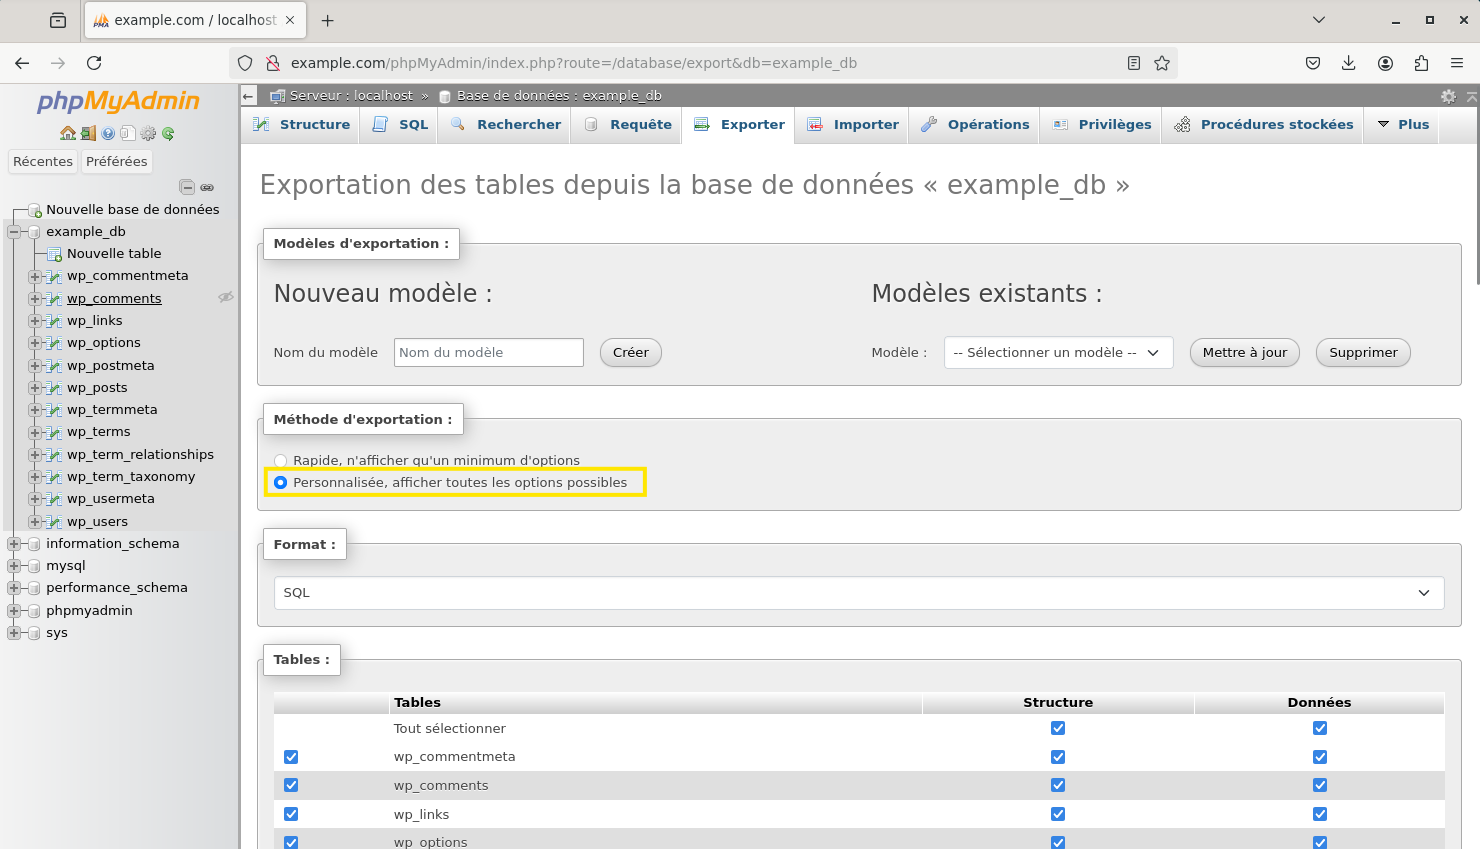This screenshot has width=1480, height=849.
Task: Click the wp_posts table icon in sidebar
Action: click(x=55, y=388)
